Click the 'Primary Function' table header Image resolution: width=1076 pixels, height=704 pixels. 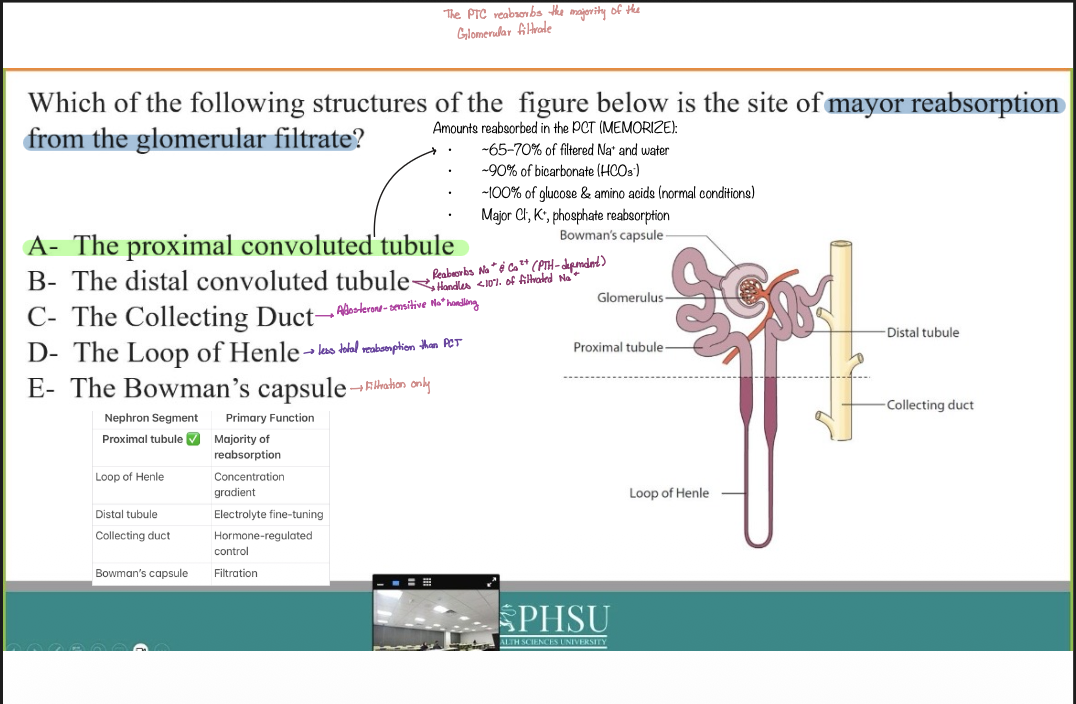click(270, 418)
